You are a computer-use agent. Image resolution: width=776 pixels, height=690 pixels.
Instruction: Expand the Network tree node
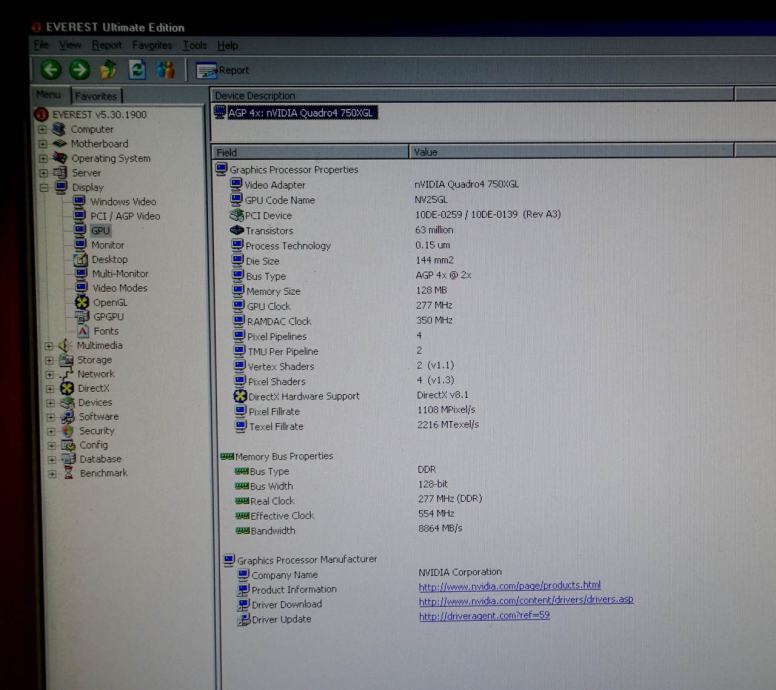click(x=49, y=374)
